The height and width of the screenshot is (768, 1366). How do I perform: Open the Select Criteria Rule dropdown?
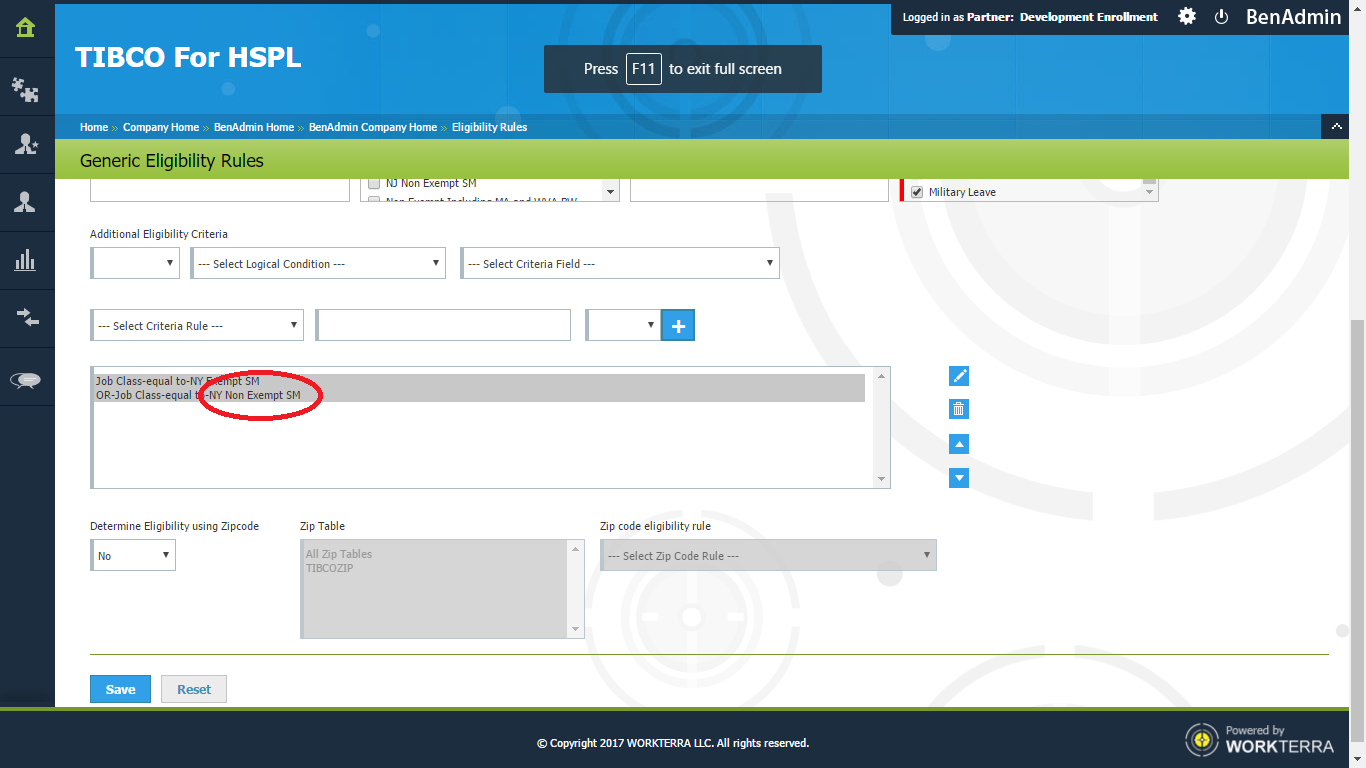pos(197,325)
